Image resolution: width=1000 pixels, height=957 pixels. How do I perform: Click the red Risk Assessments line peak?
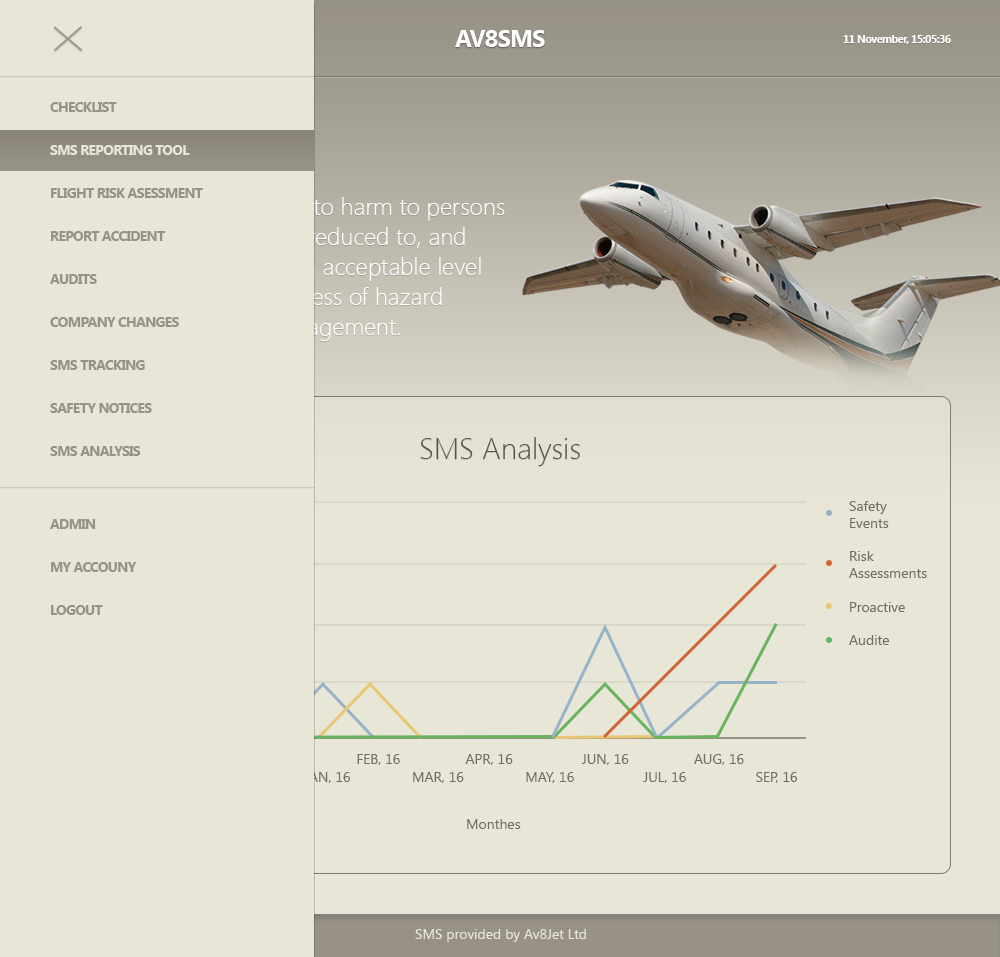[x=775, y=567]
